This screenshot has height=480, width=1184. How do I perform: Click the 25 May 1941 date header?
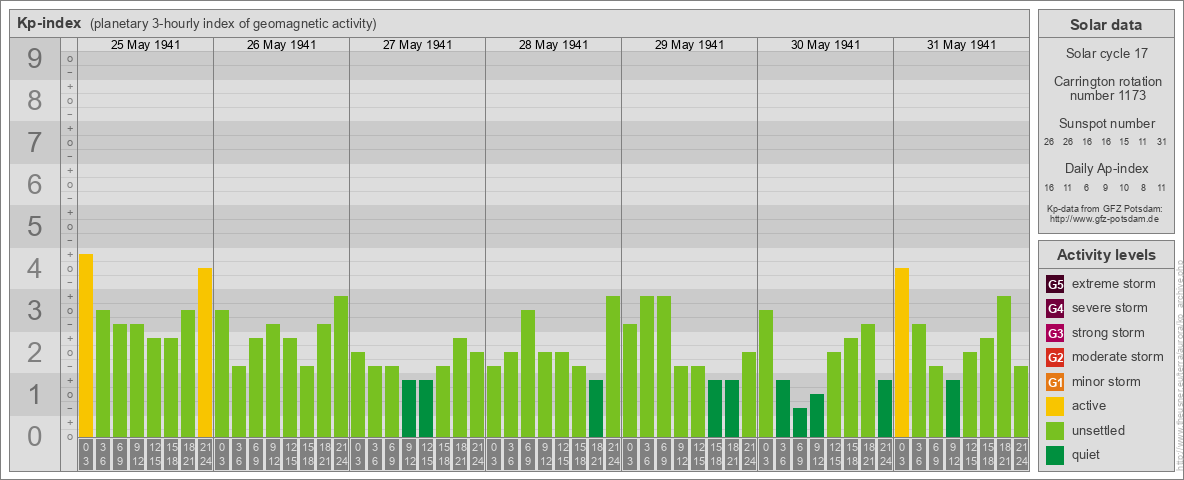(x=146, y=45)
